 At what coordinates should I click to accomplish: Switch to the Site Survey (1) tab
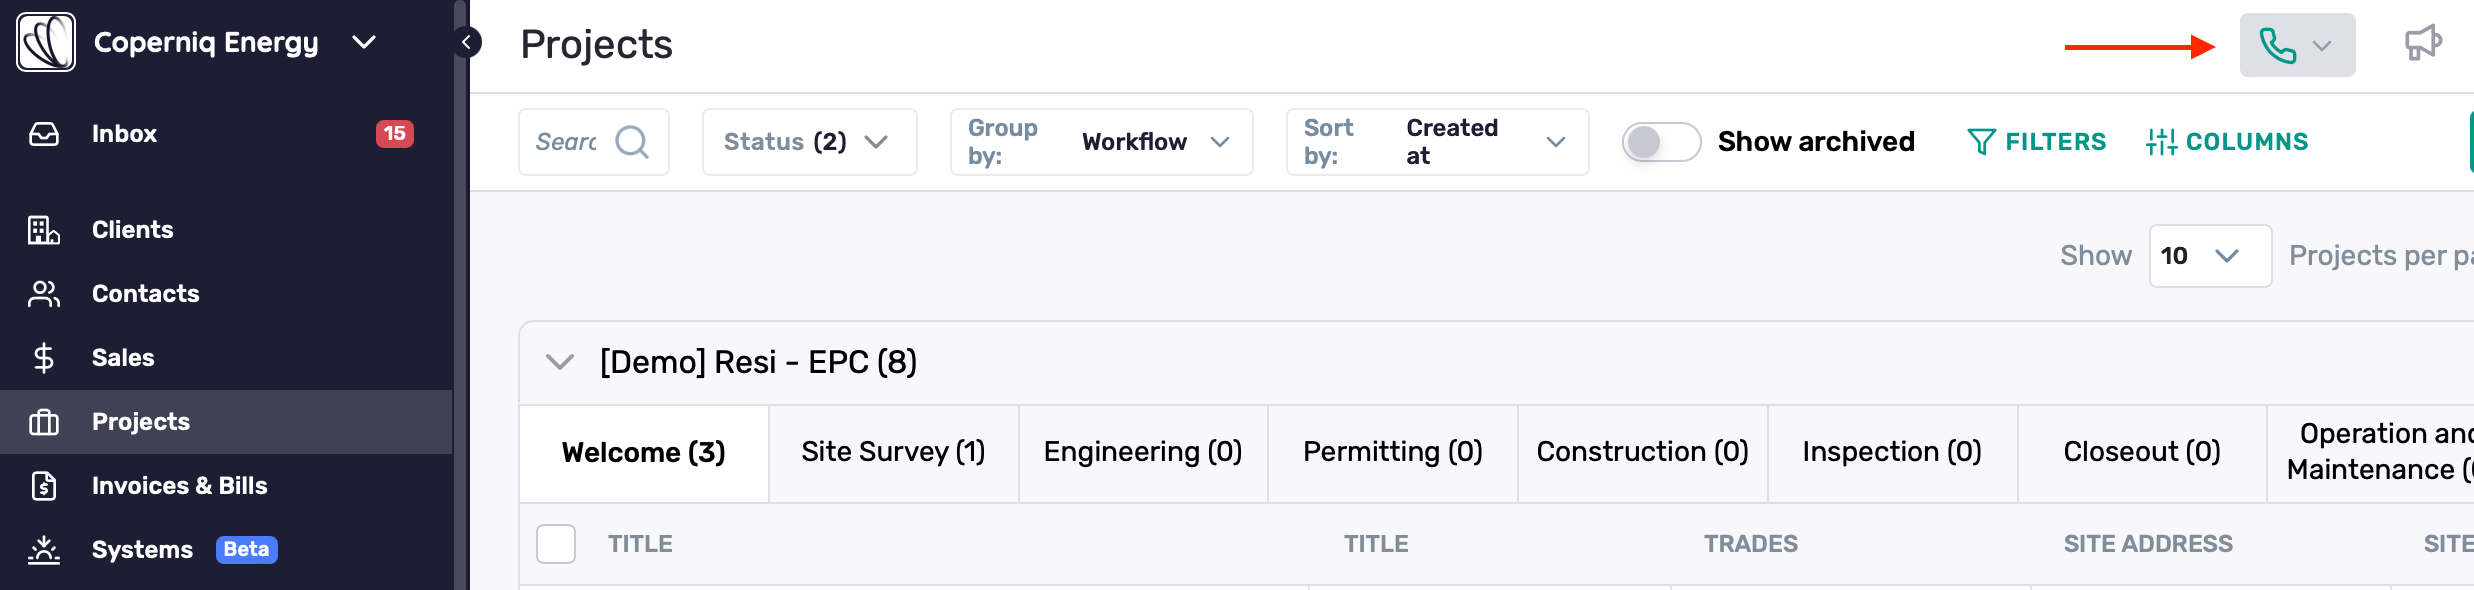894,452
